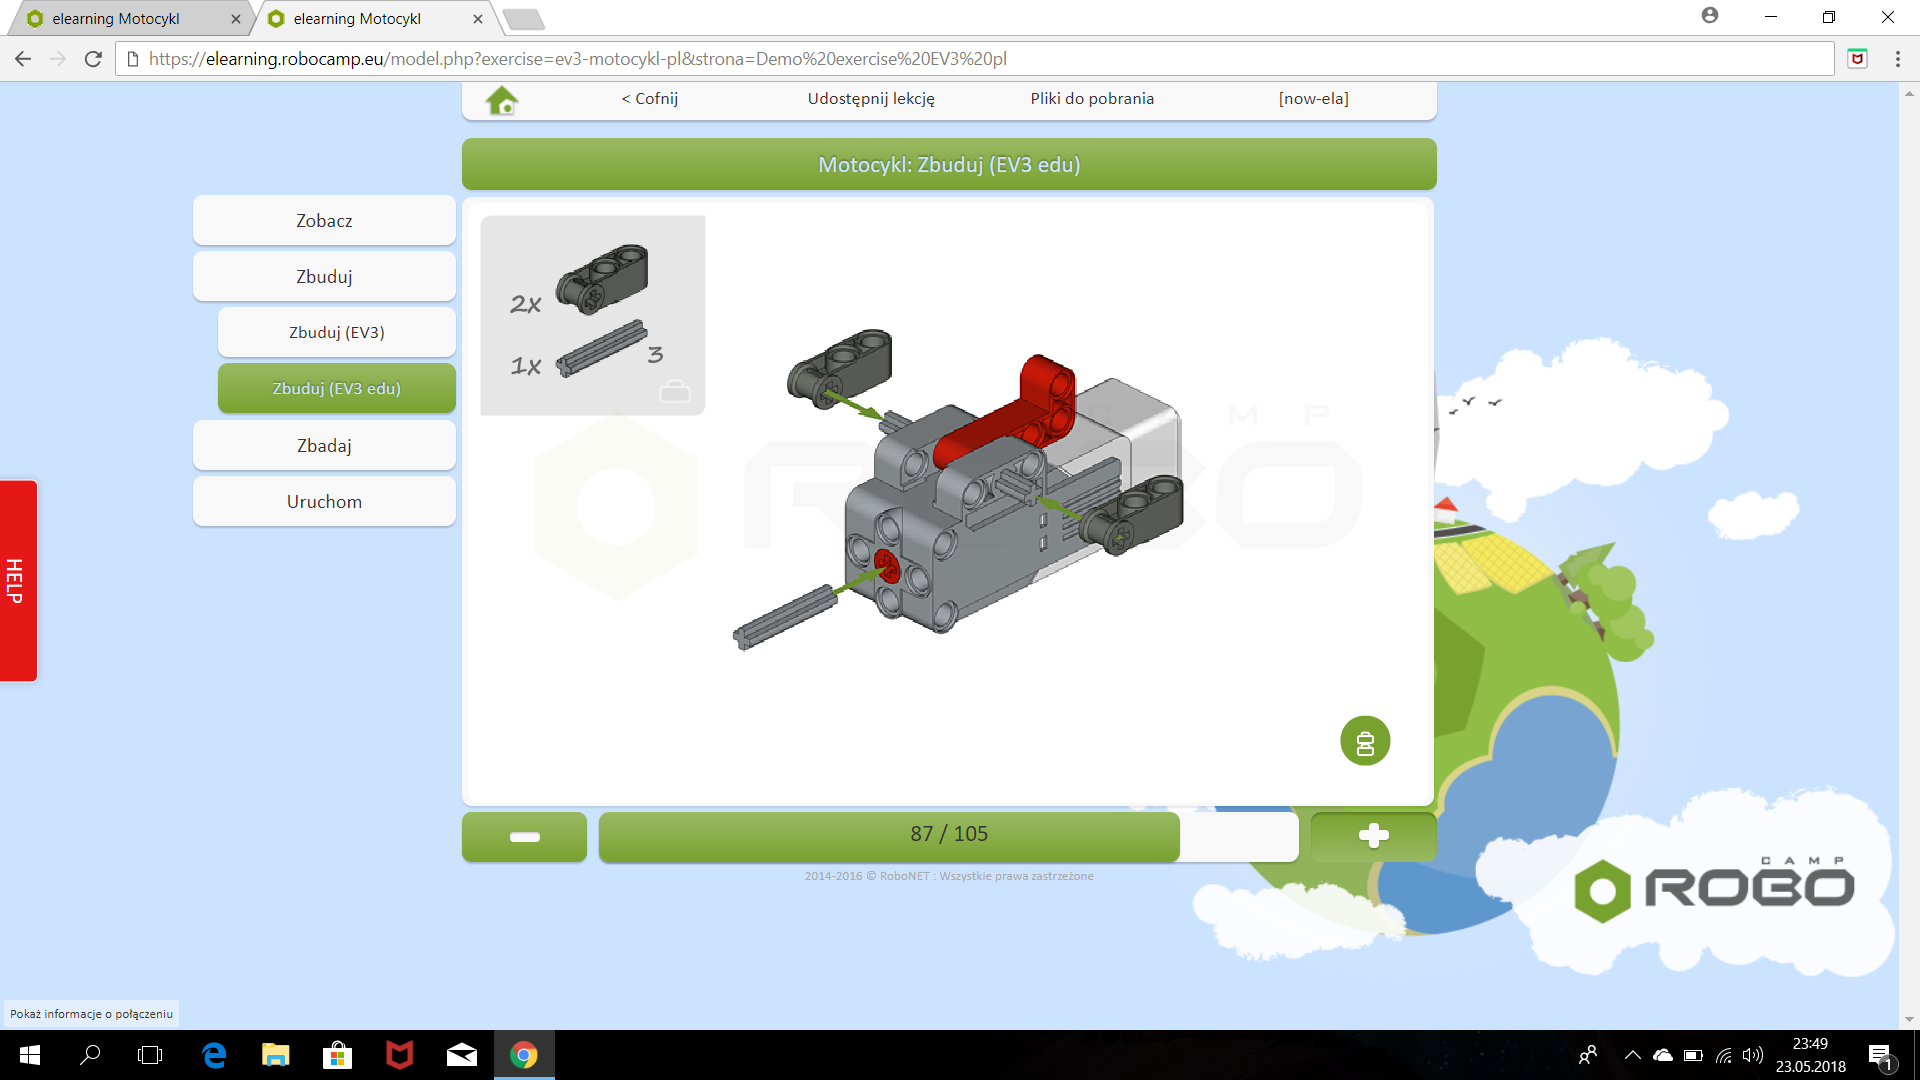View site information icon in address bar
1920x1080 pixels.
point(132,59)
